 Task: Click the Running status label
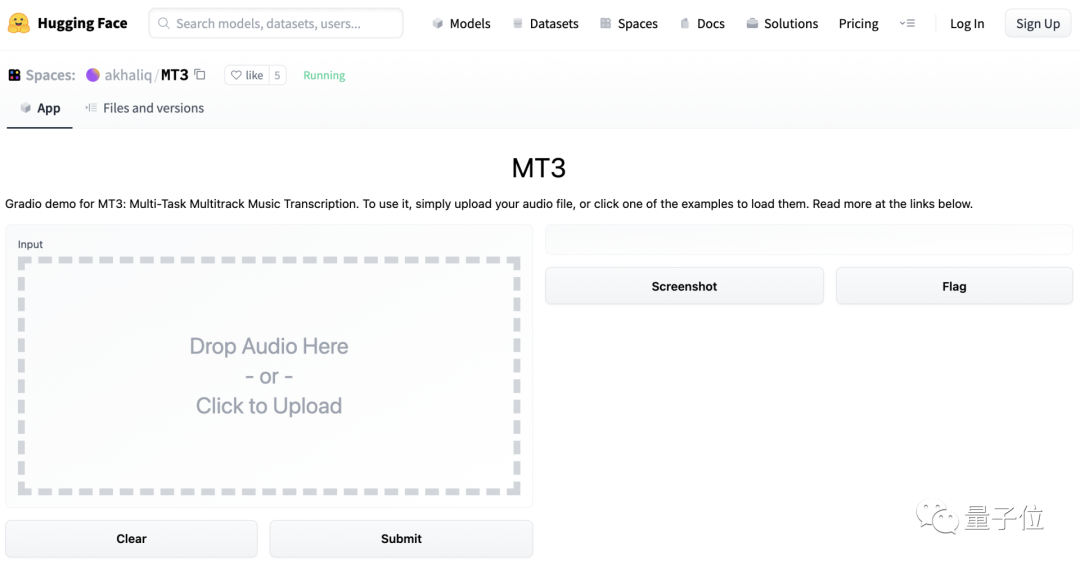coord(324,75)
